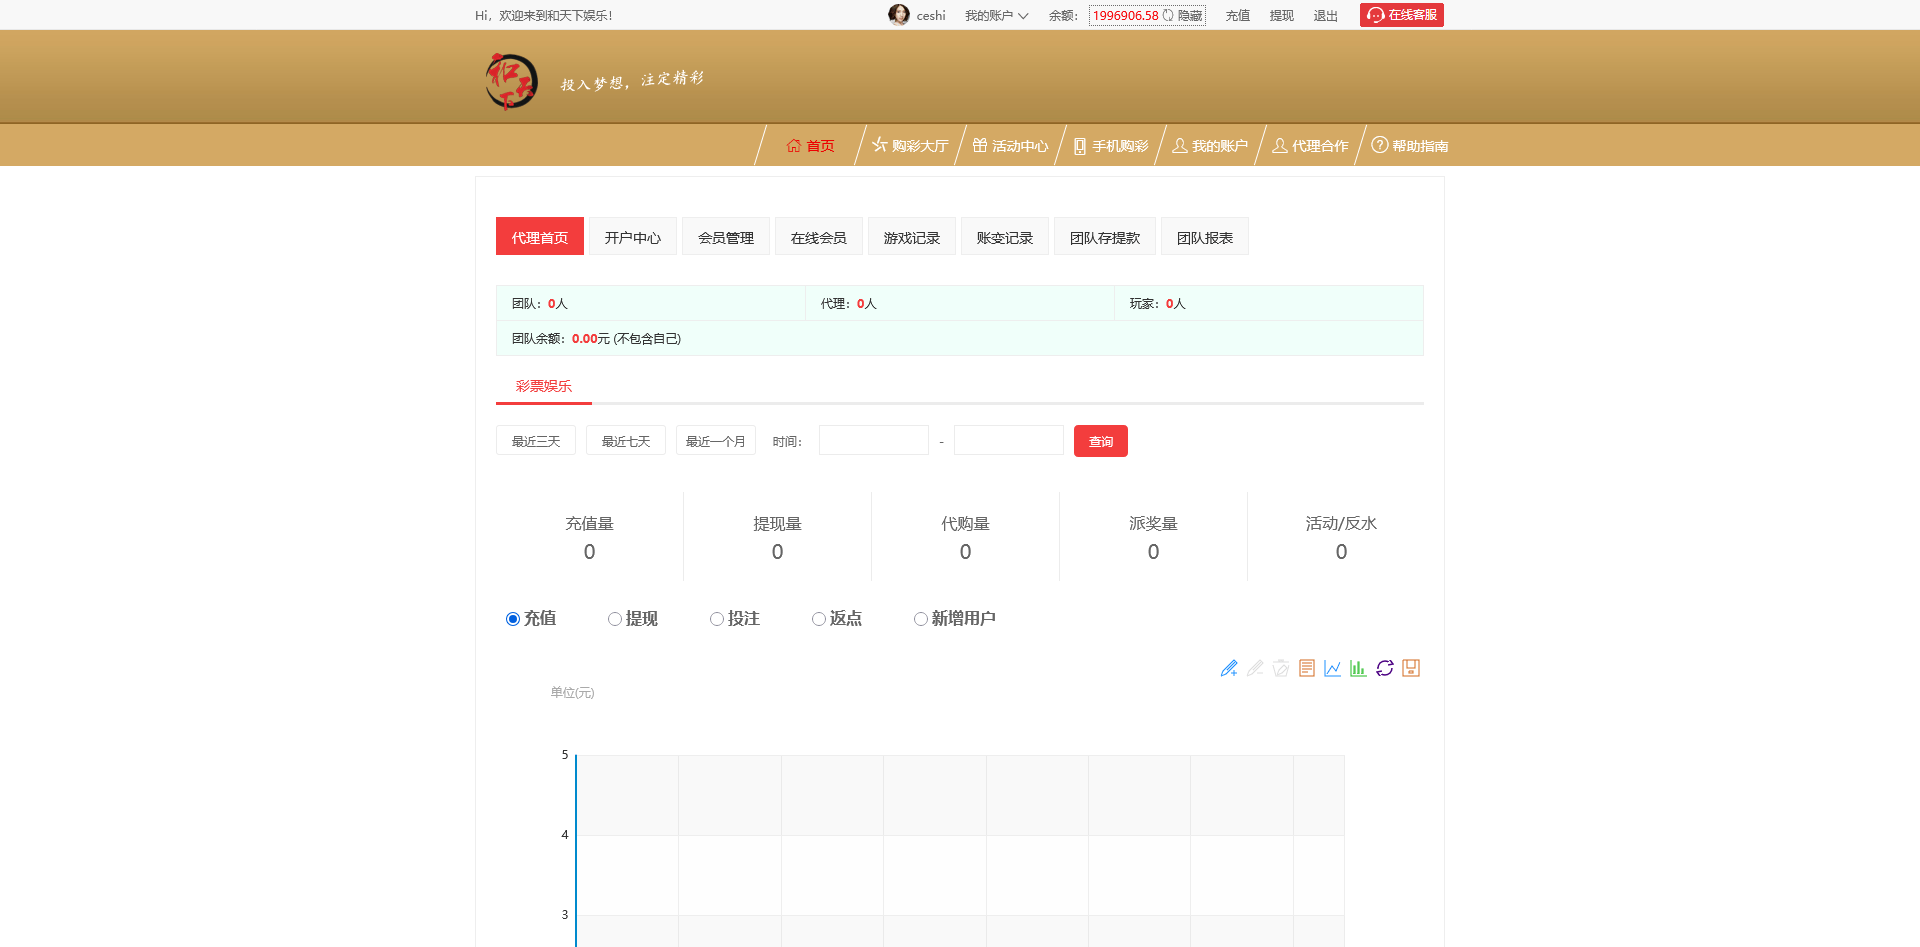Click the eraser clear-marks icon
The width and height of the screenshot is (1920, 947).
click(x=1280, y=668)
